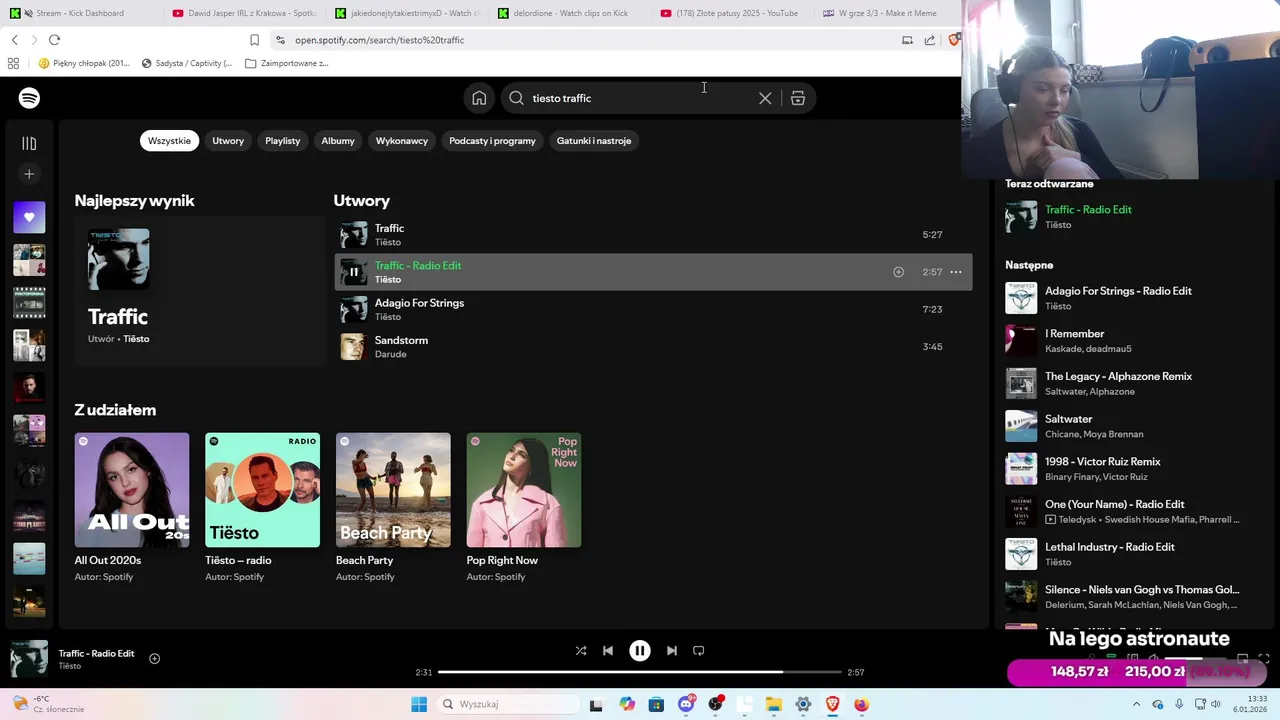
Task: Expand Your Library in the sidebar
Action: 29,143
